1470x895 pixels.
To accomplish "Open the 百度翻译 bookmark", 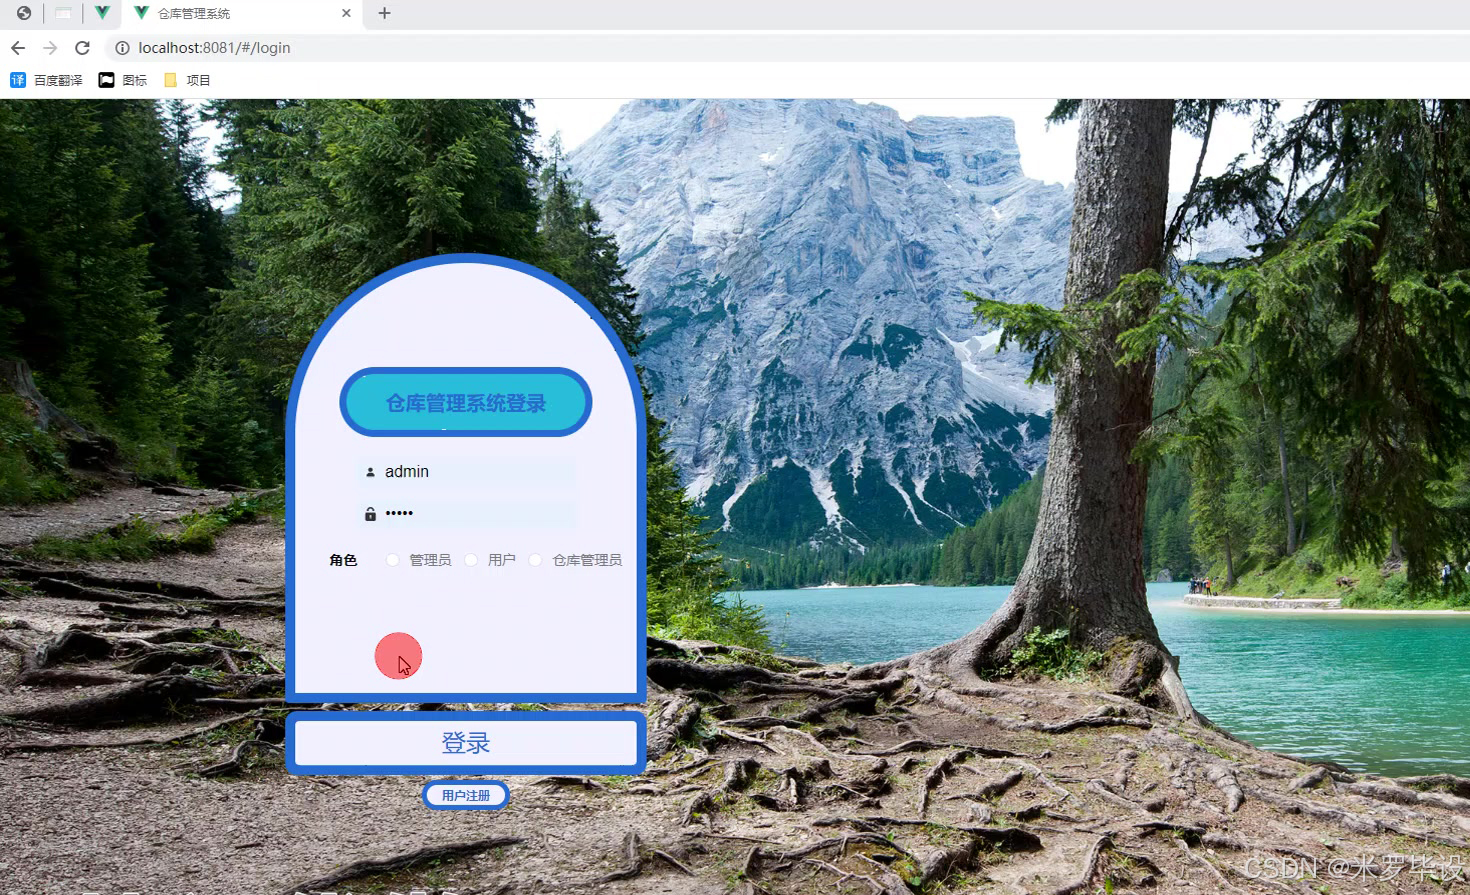I will pyautogui.click(x=46, y=80).
